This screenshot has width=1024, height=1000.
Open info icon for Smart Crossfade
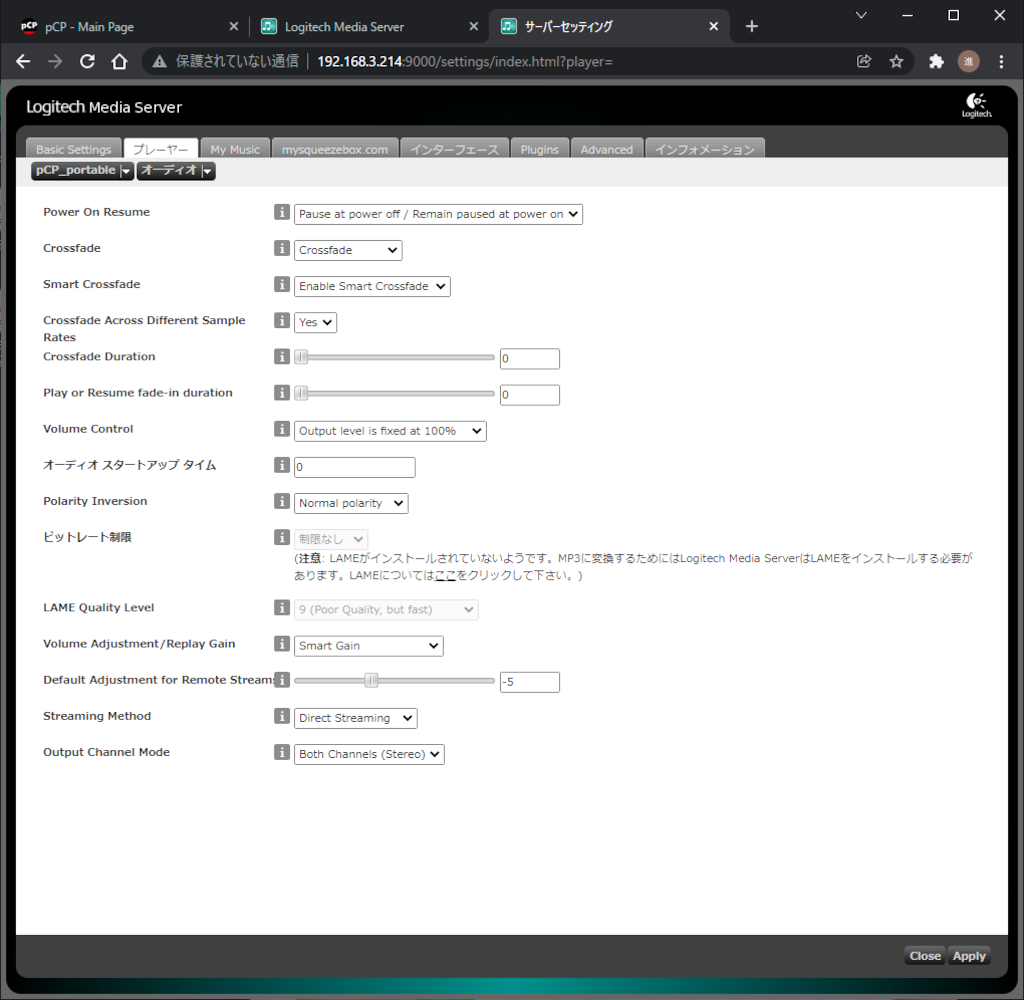click(281, 284)
